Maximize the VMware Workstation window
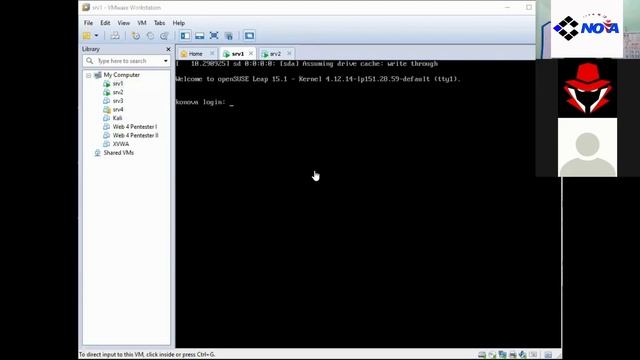 (x=529, y=7)
